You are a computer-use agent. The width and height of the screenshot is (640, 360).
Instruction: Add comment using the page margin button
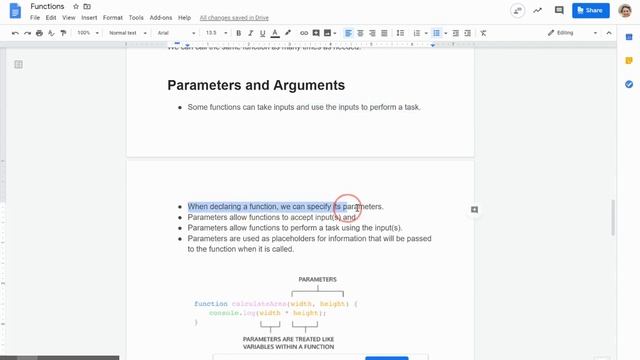click(474, 210)
